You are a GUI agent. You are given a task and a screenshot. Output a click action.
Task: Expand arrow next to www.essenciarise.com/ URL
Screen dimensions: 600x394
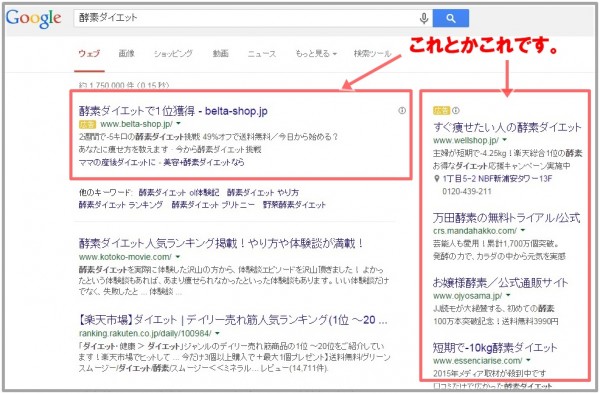[528, 360]
